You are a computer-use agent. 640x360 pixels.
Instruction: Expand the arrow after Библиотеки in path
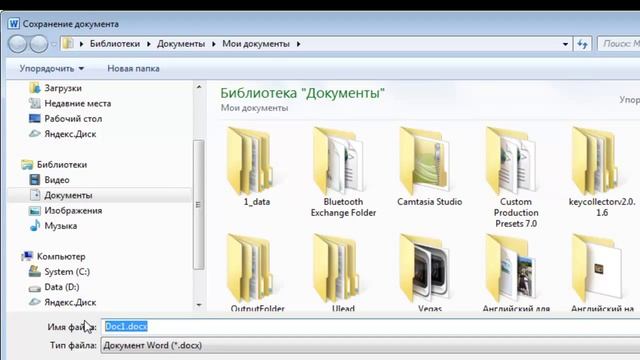(x=149, y=44)
